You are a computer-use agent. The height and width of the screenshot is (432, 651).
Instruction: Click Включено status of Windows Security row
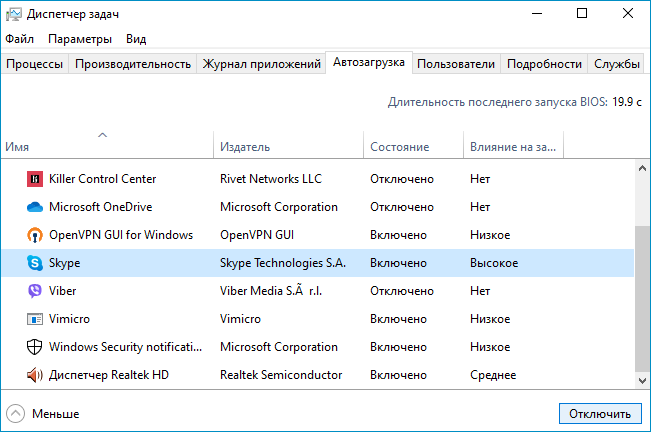pos(399,347)
